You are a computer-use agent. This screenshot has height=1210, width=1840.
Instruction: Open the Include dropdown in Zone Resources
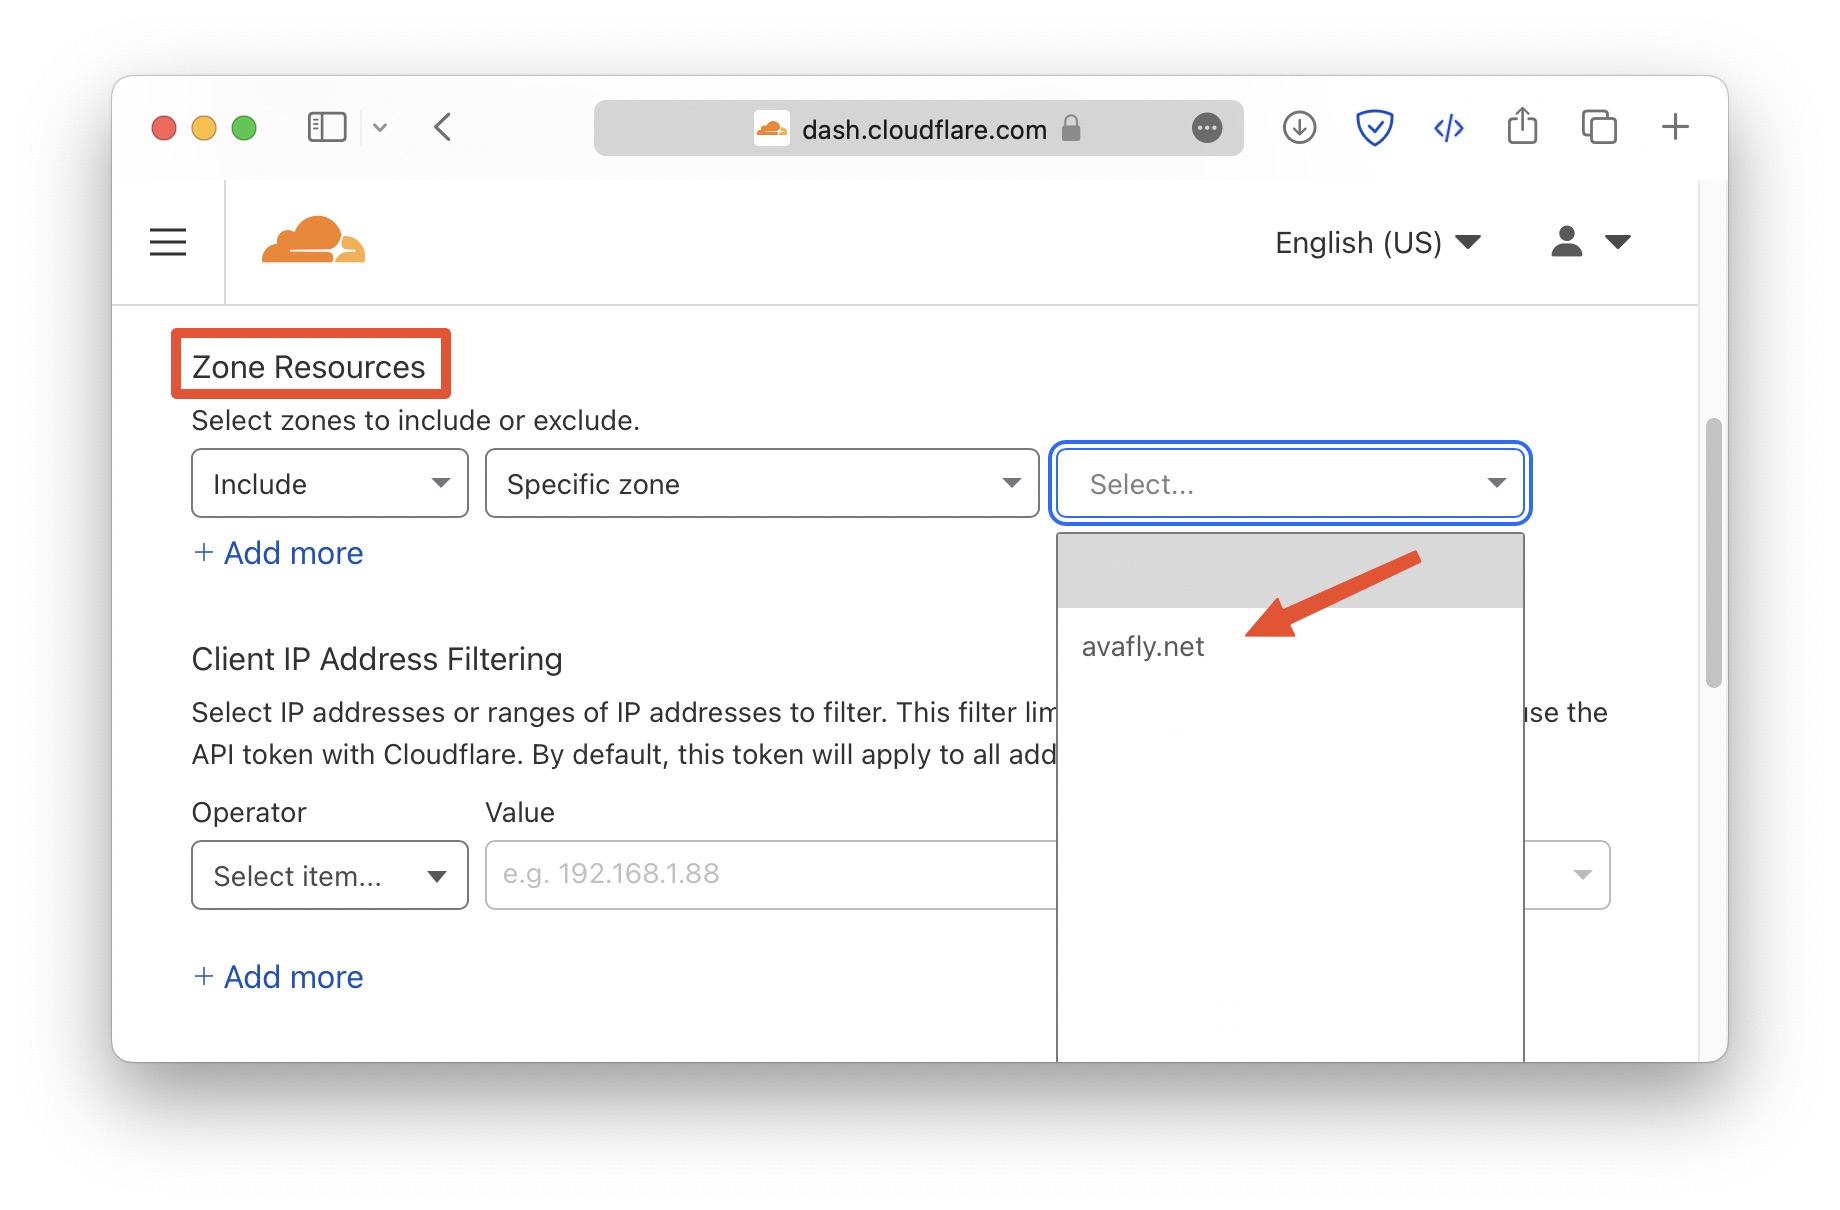(330, 484)
